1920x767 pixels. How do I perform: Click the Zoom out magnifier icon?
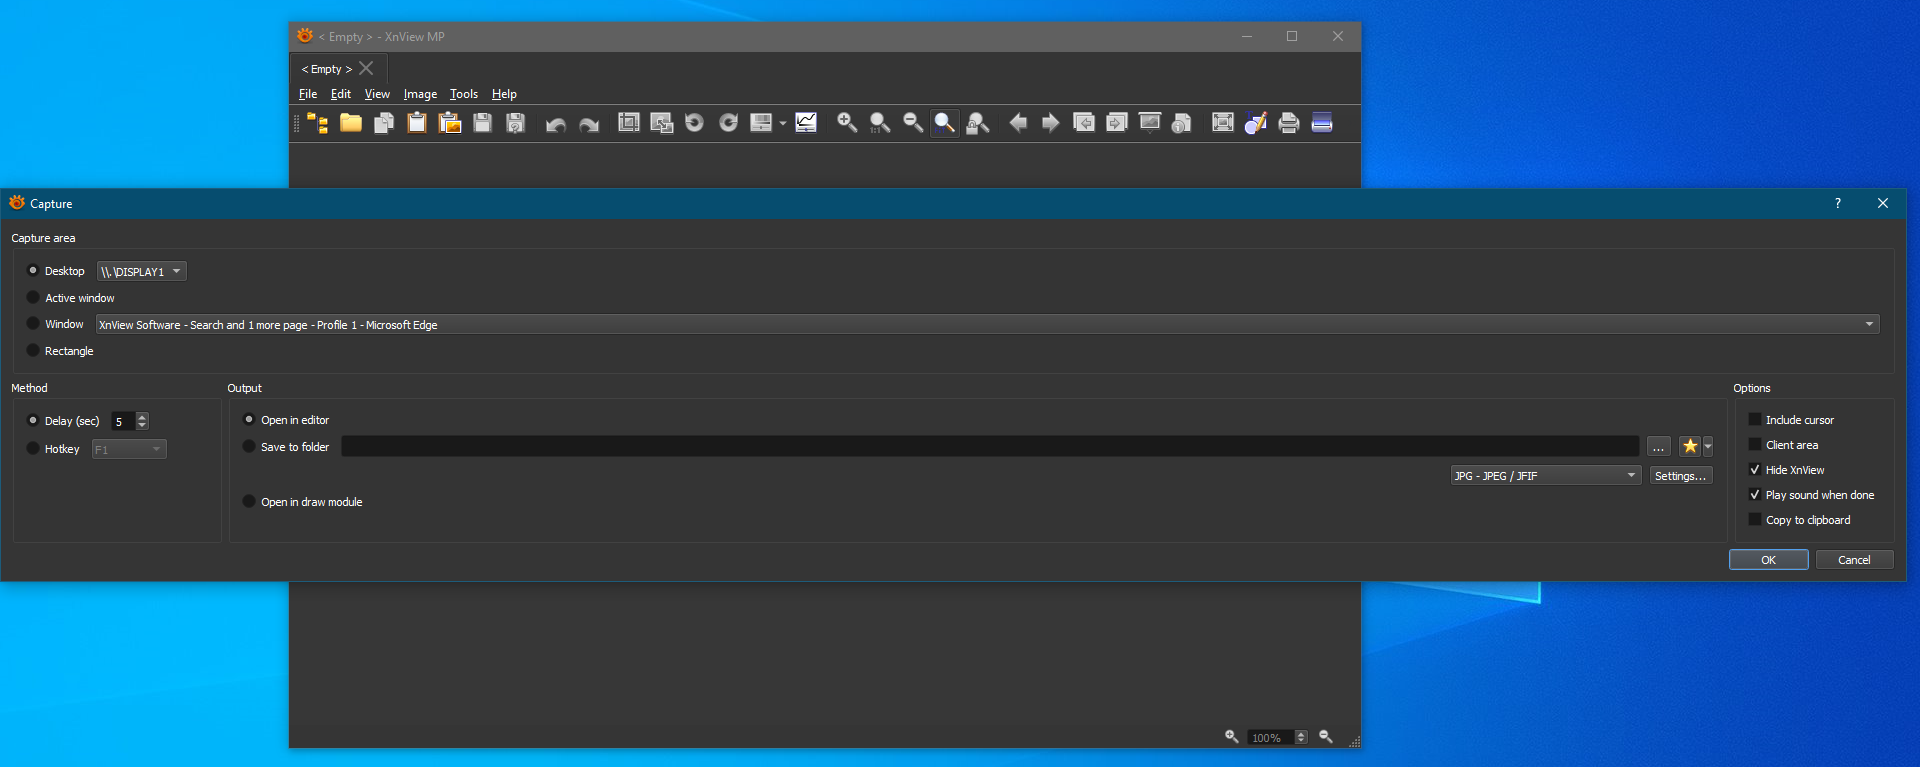tap(913, 123)
